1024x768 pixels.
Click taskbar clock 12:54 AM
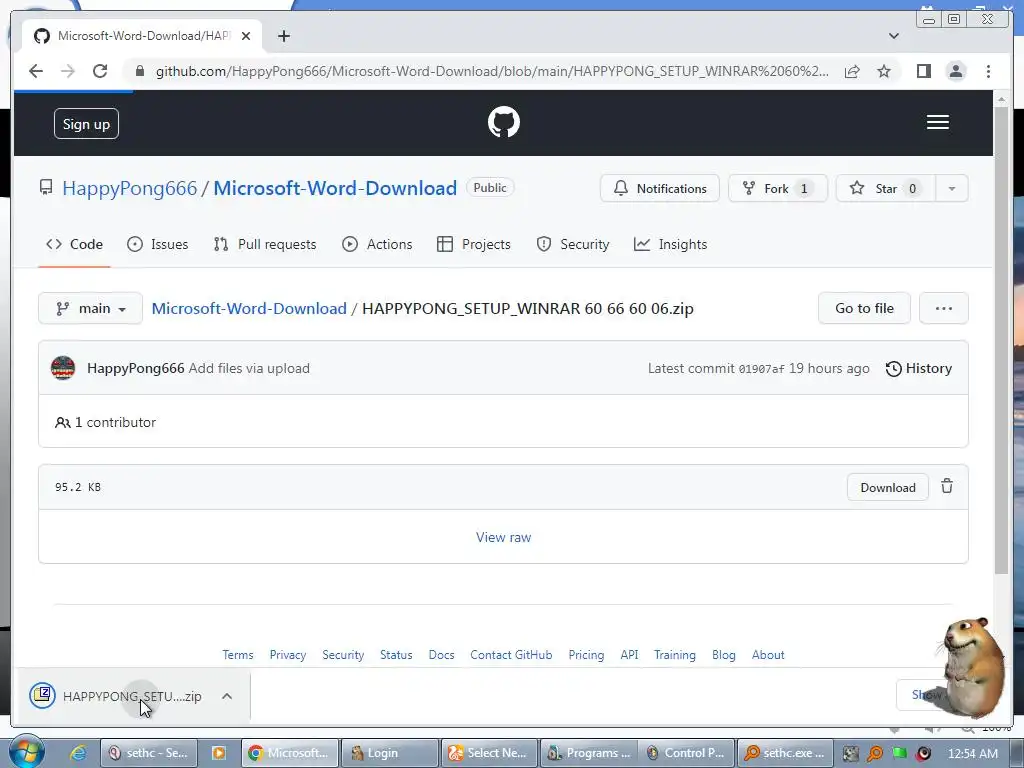tap(972, 754)
